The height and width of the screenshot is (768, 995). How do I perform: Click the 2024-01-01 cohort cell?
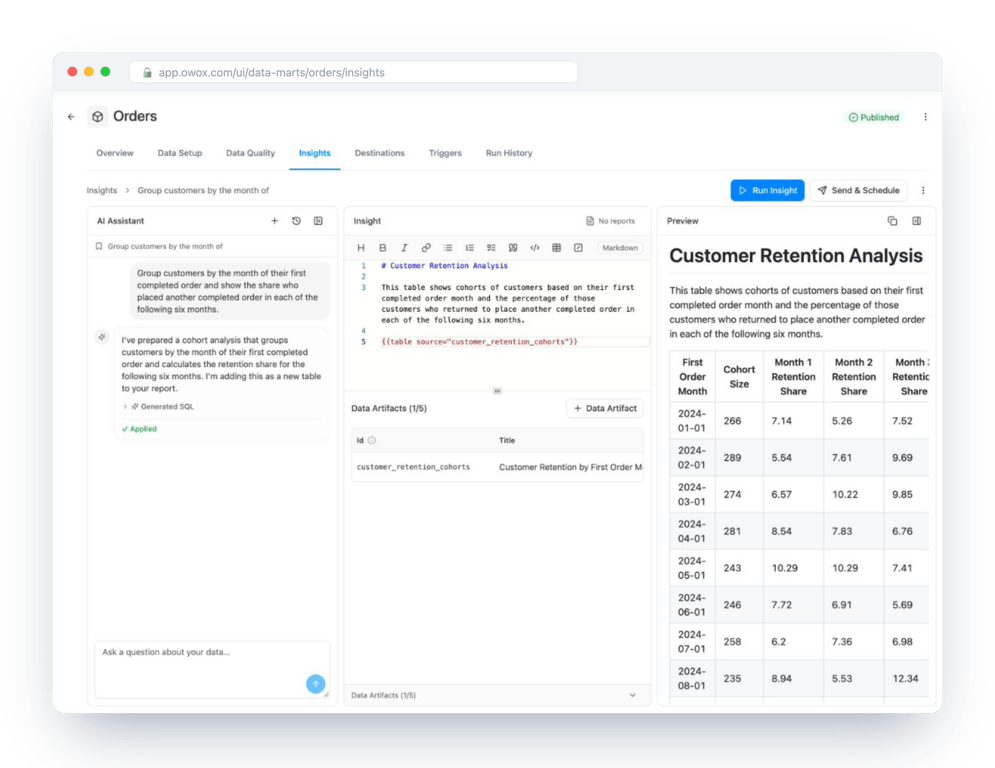pos(692,421)
